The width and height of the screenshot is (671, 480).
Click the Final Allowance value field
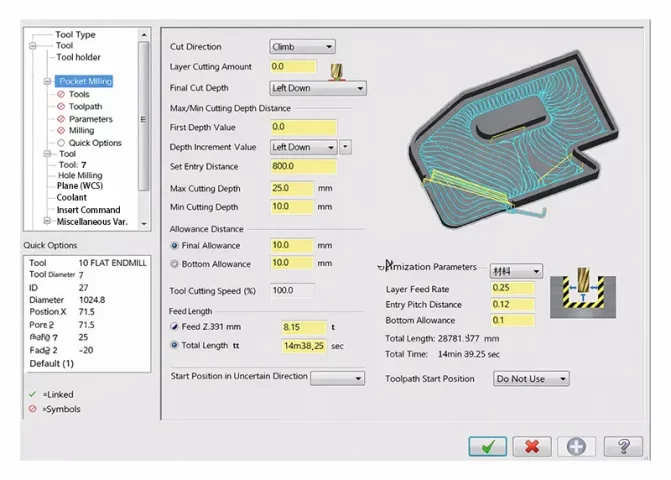[292, 245]
